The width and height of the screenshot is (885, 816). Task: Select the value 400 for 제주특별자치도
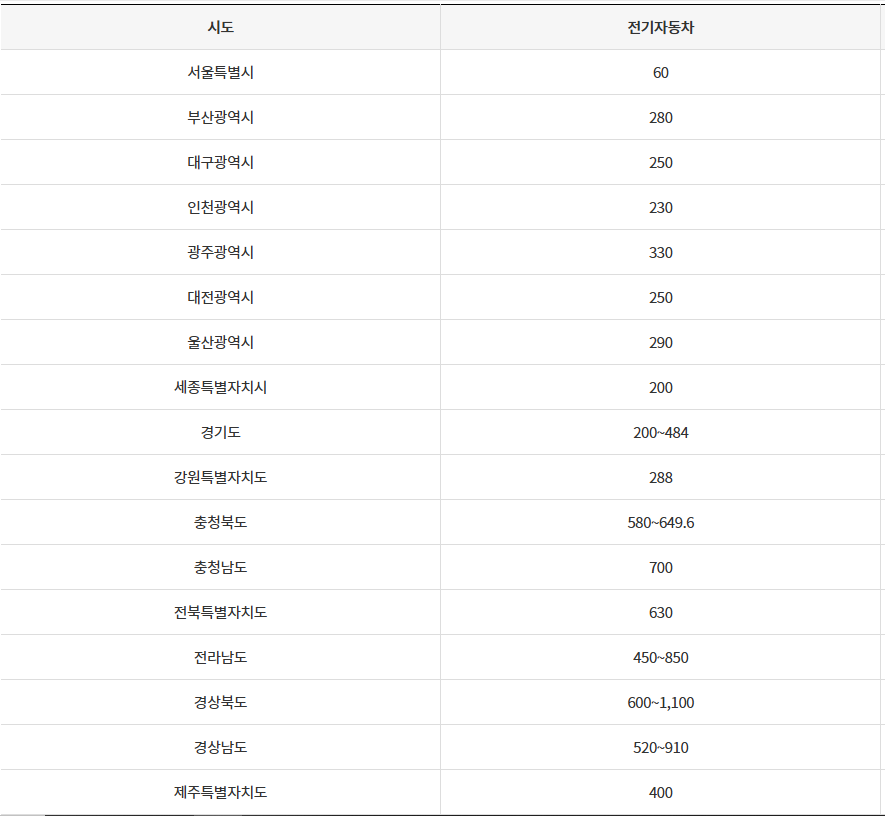(660, 792)
